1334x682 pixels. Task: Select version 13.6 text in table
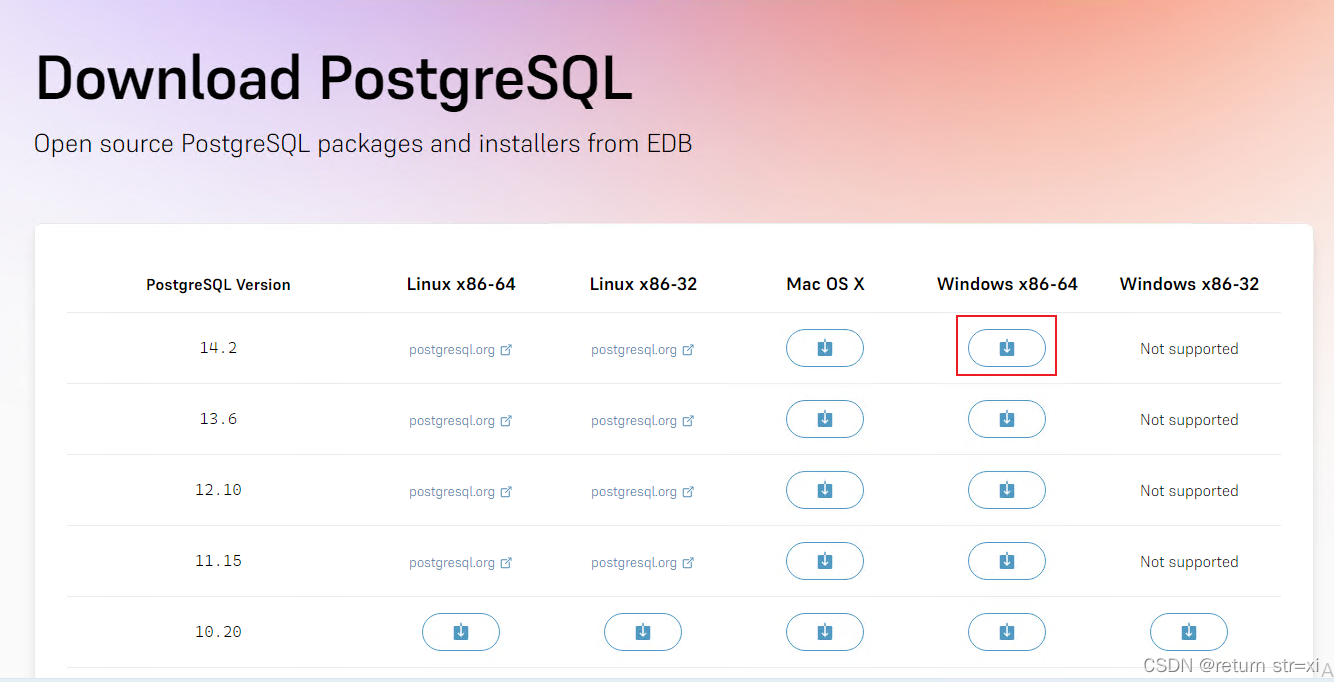218,419
